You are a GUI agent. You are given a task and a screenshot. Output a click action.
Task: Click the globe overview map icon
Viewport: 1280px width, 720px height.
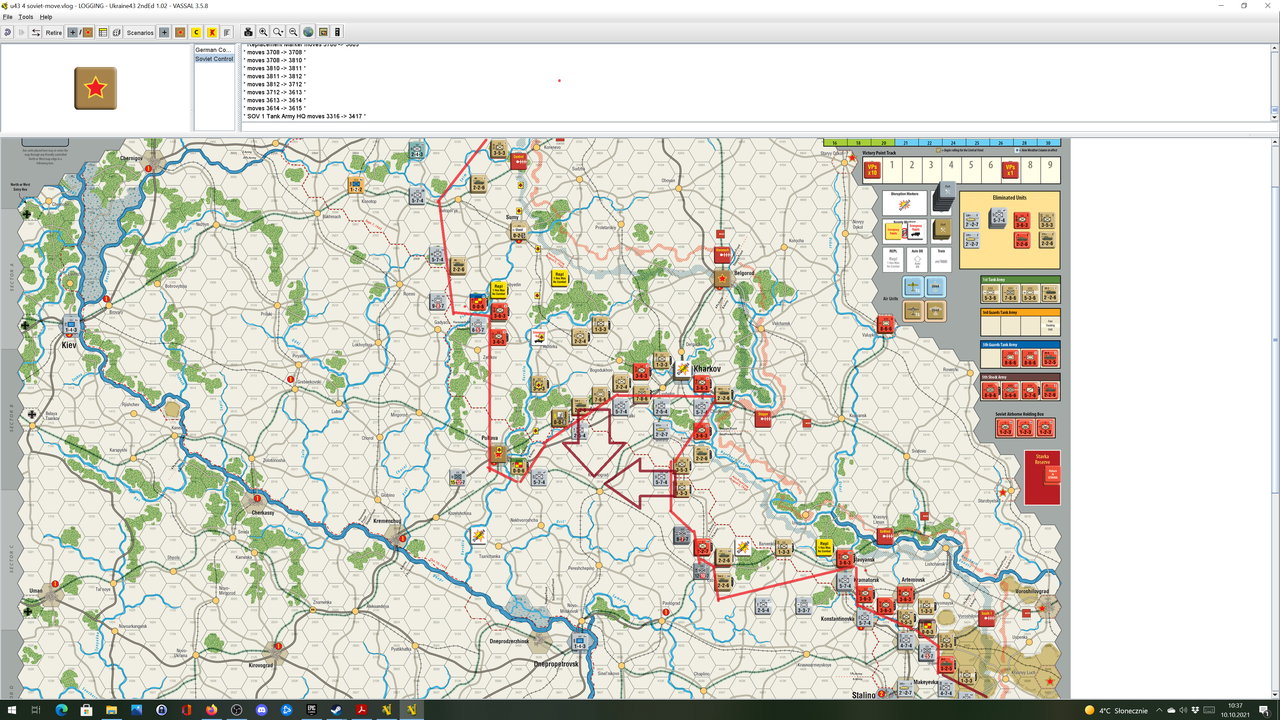click(308, 32)
